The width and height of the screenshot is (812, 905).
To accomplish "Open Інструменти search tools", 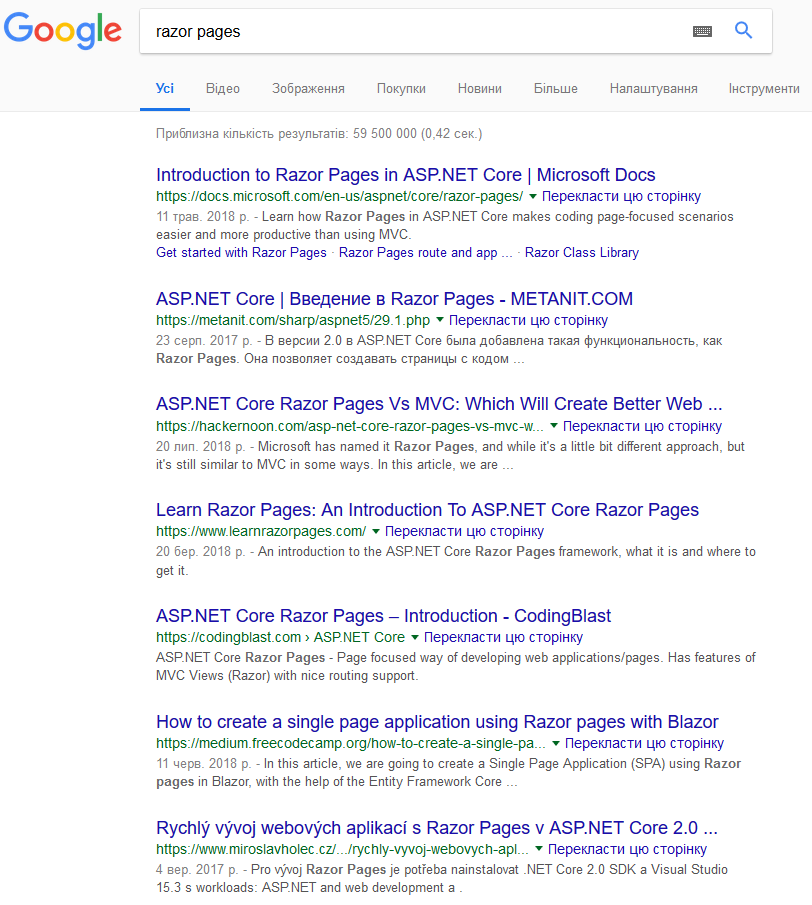I will click(x=764, y=88).
